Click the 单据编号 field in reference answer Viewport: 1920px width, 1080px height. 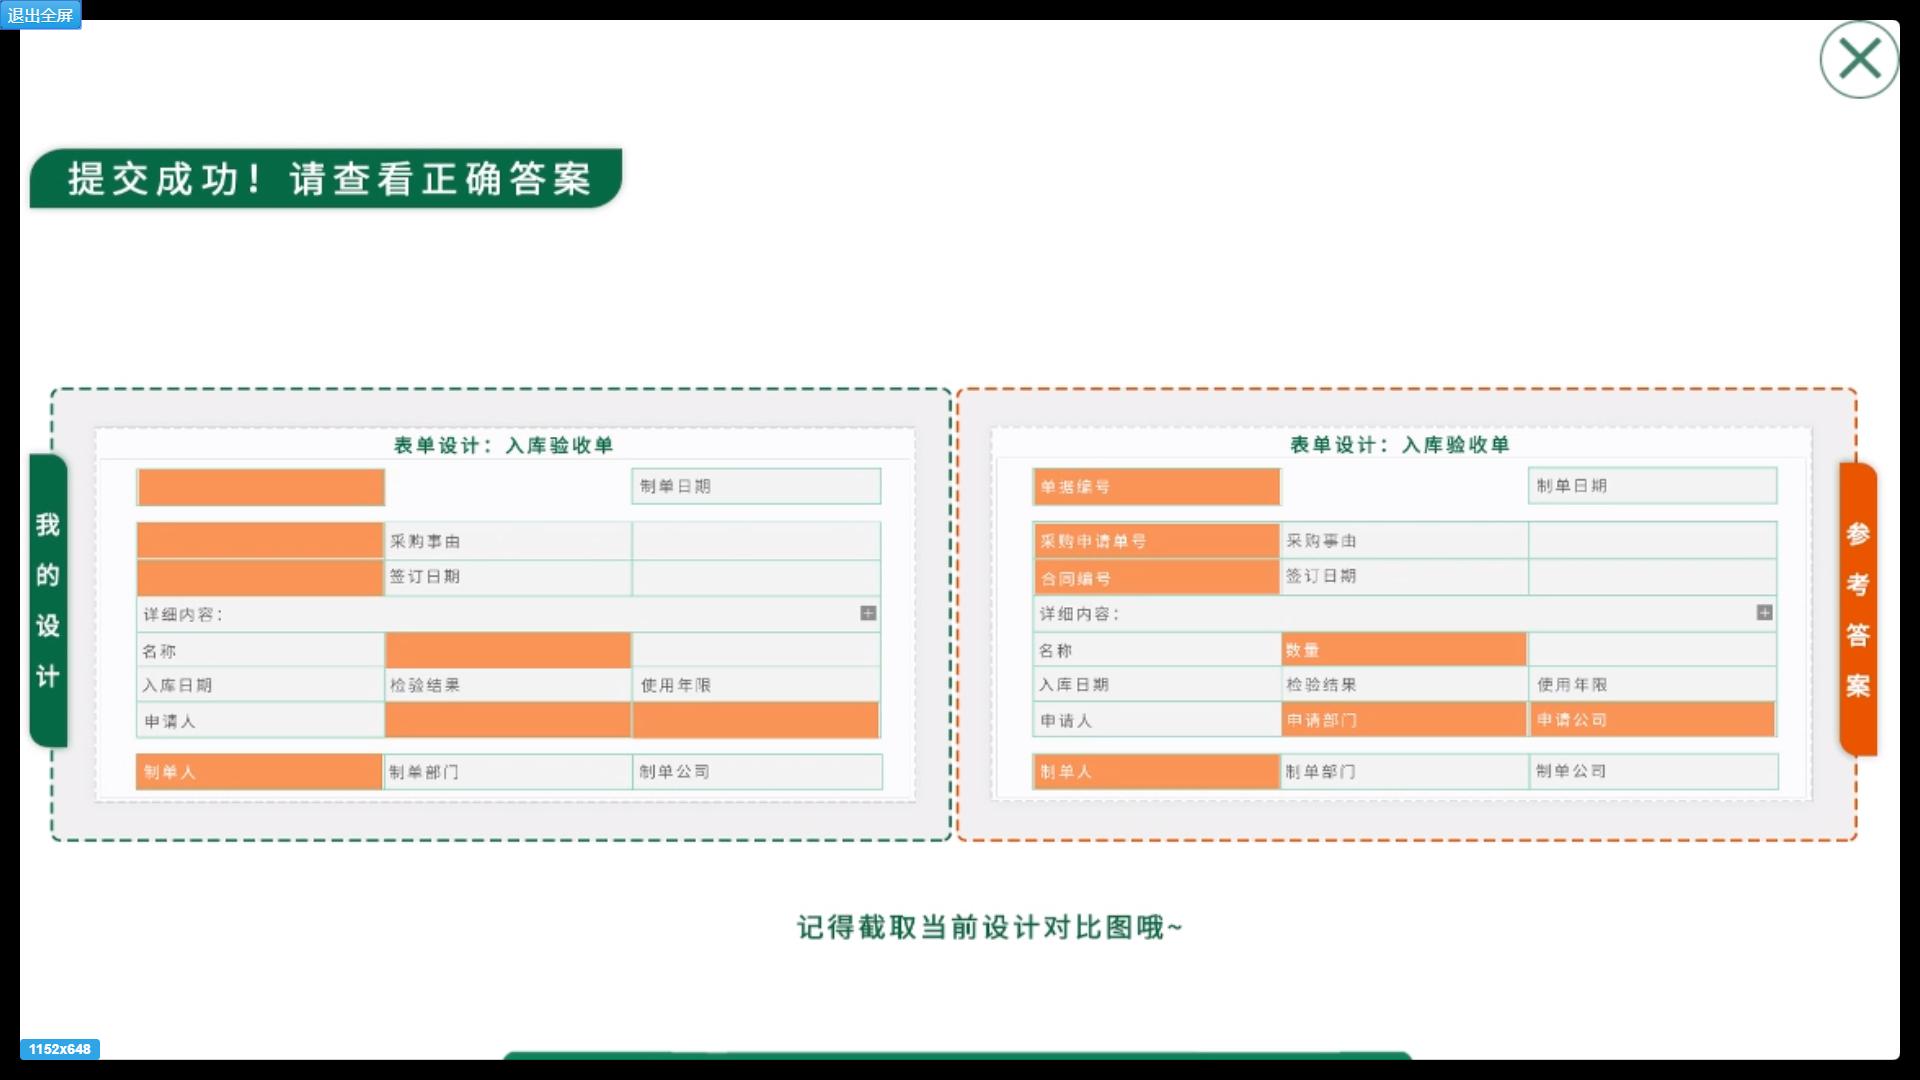(x=1156, y=486)
